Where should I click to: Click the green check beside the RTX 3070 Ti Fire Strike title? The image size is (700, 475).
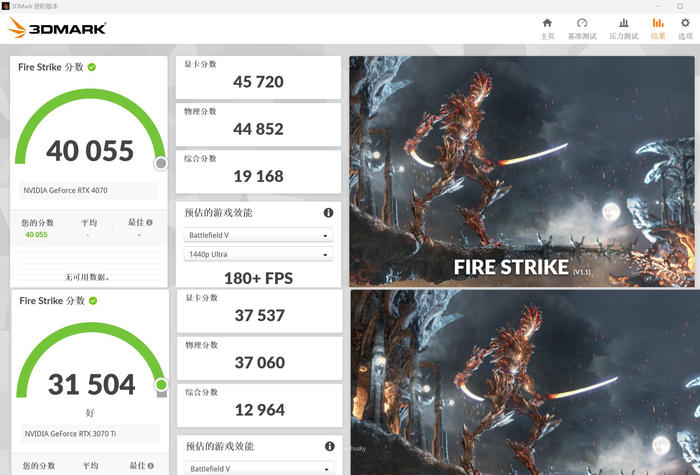coord(93,300)
